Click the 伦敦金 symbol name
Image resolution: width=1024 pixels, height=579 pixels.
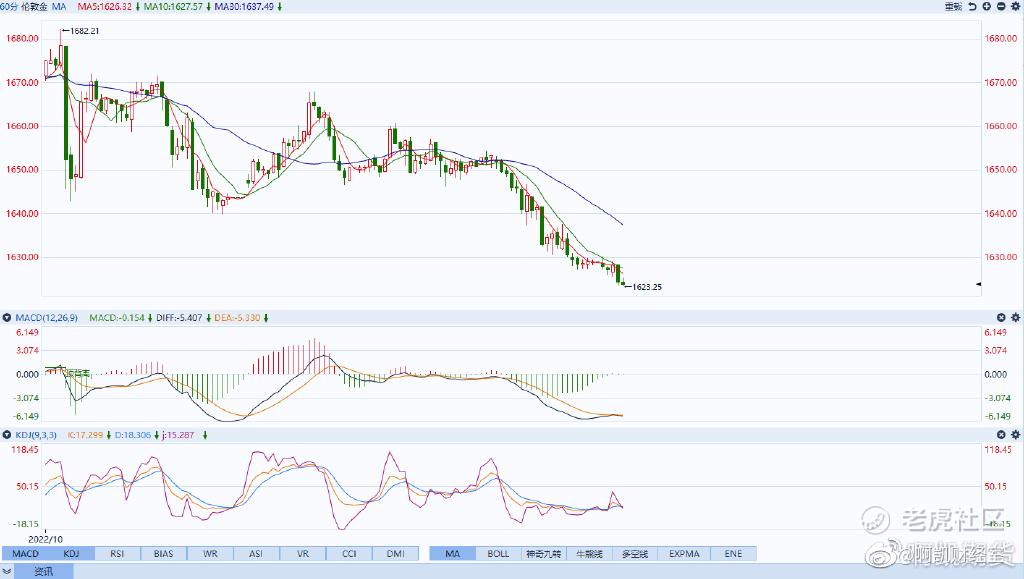click(35, 7)
